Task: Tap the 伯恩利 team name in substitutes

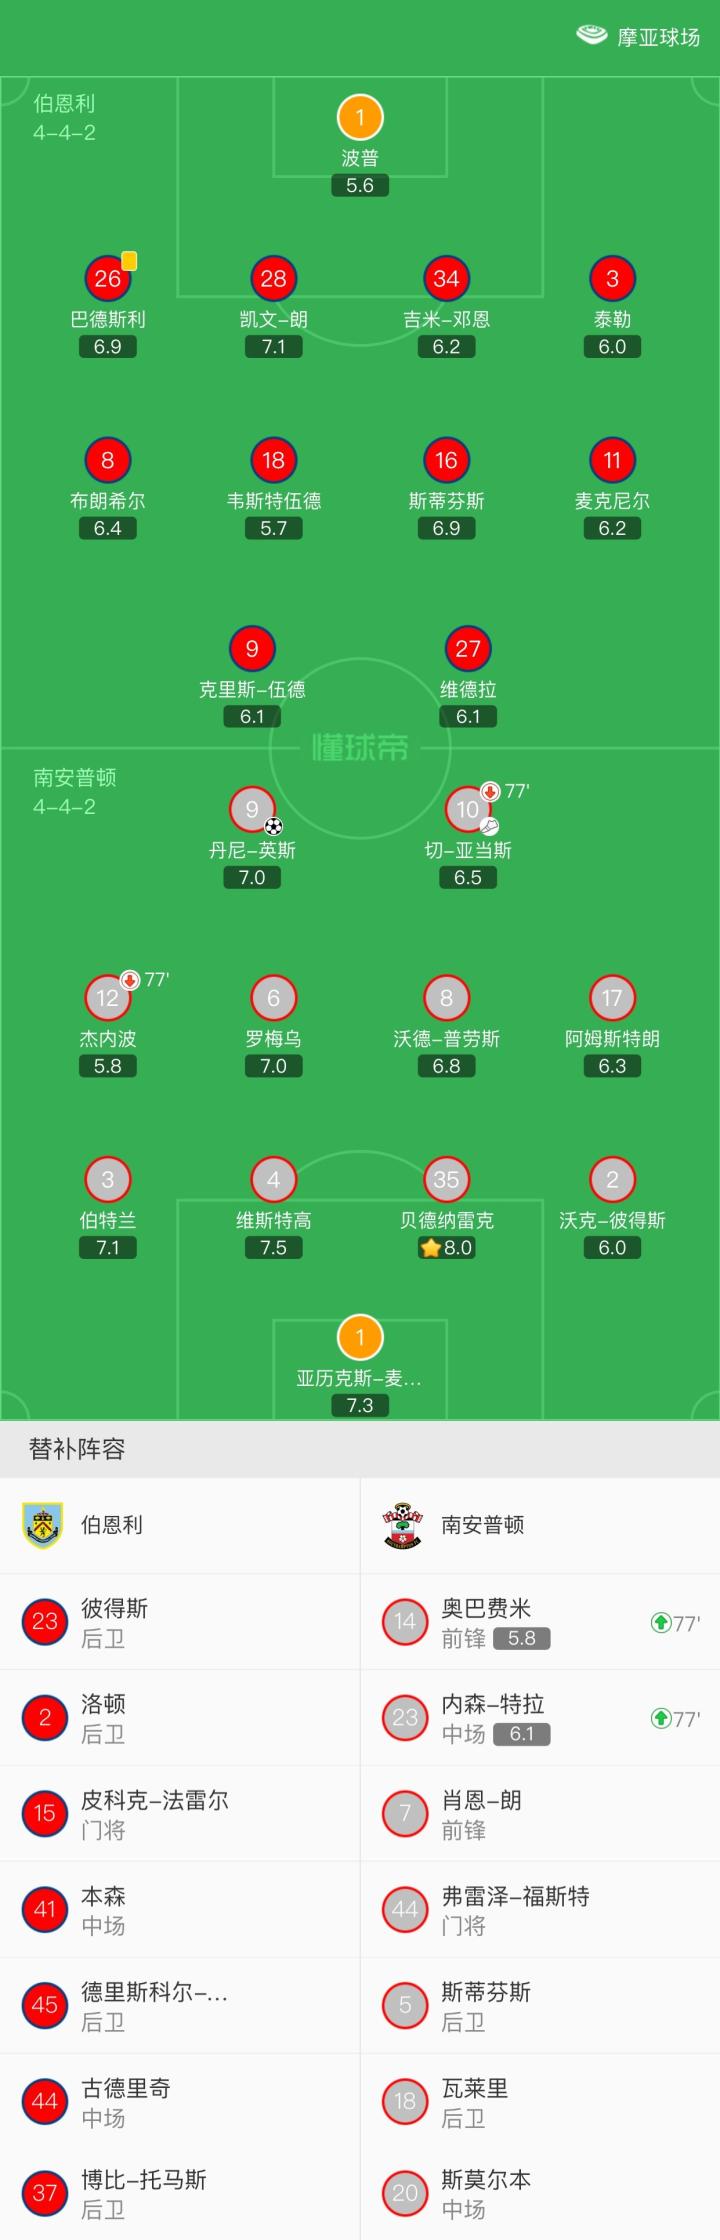Action: click(112, 1525)
